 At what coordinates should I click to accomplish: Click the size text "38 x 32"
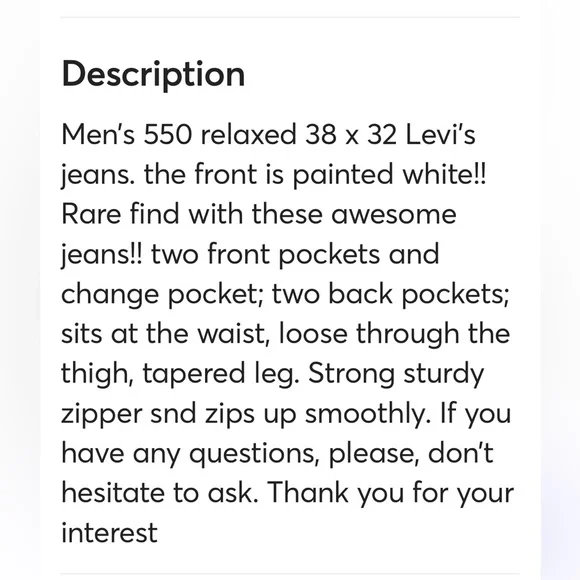[351, 134]
